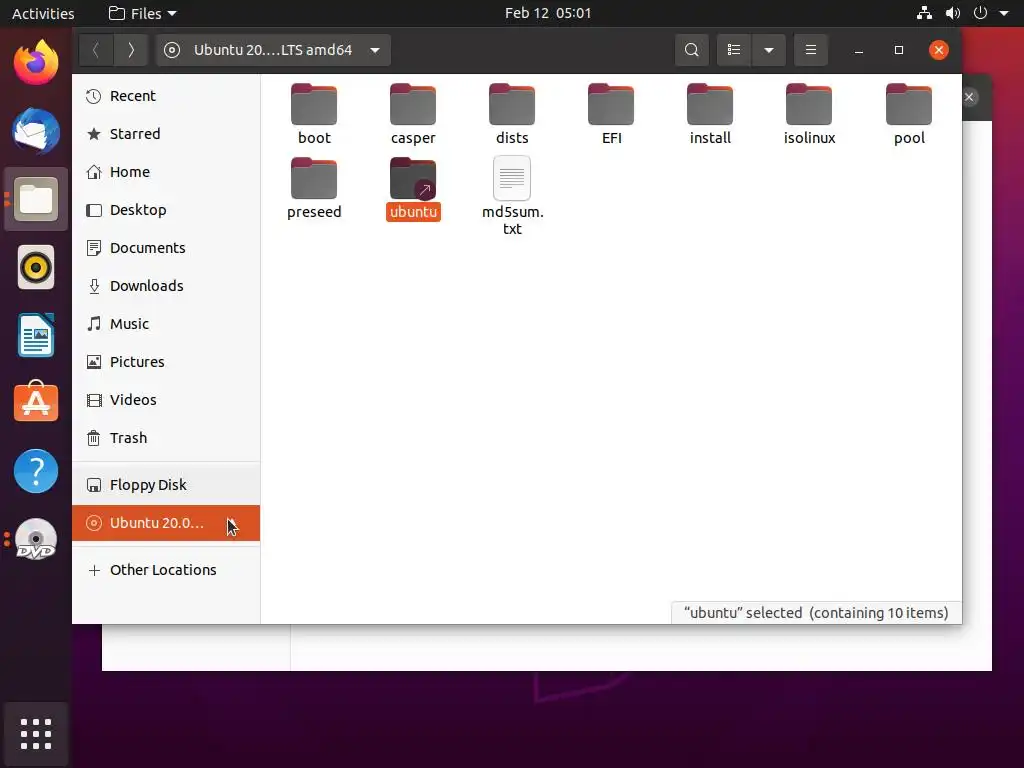The height and width of the screenshot is (768, 1024).
Task: Open Documents in the sidebar
Action: click(166, 248)
